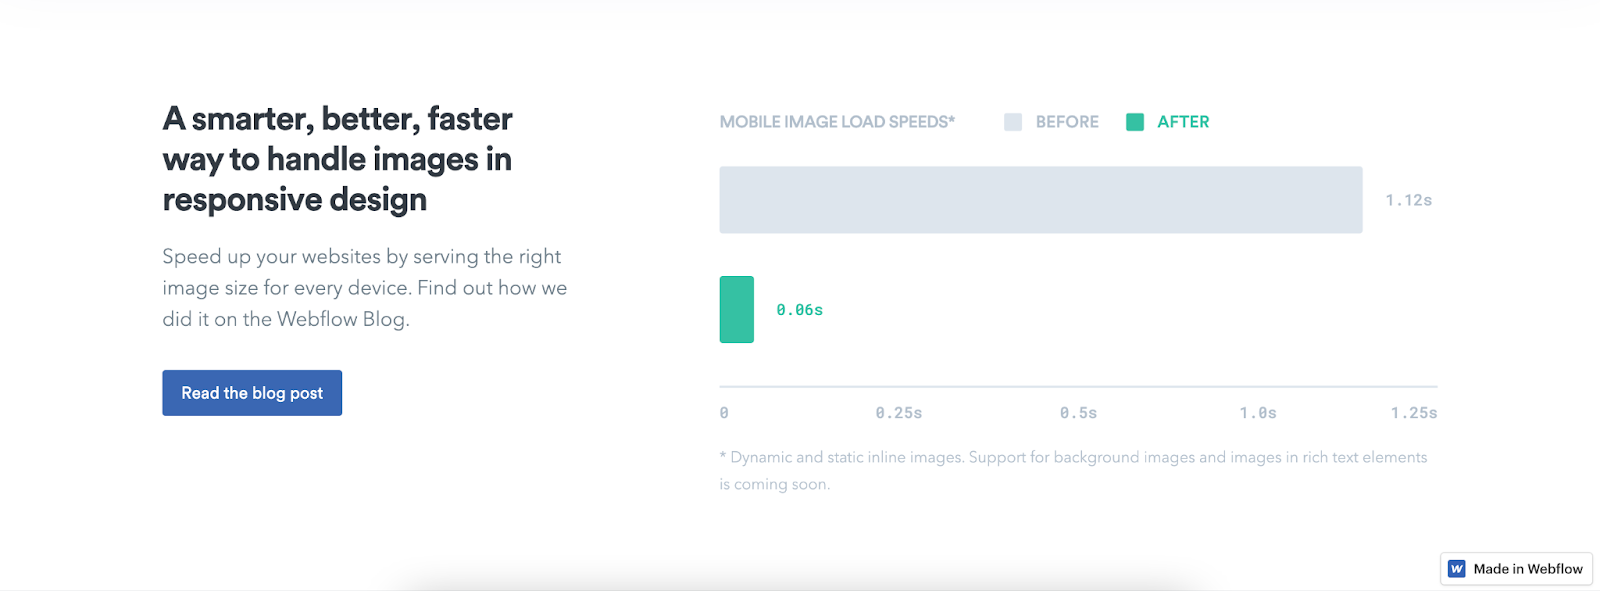Click the paragraph mentioning the Webflow Blog
This screenshot has height=591, width=1600.
point(365,288)
